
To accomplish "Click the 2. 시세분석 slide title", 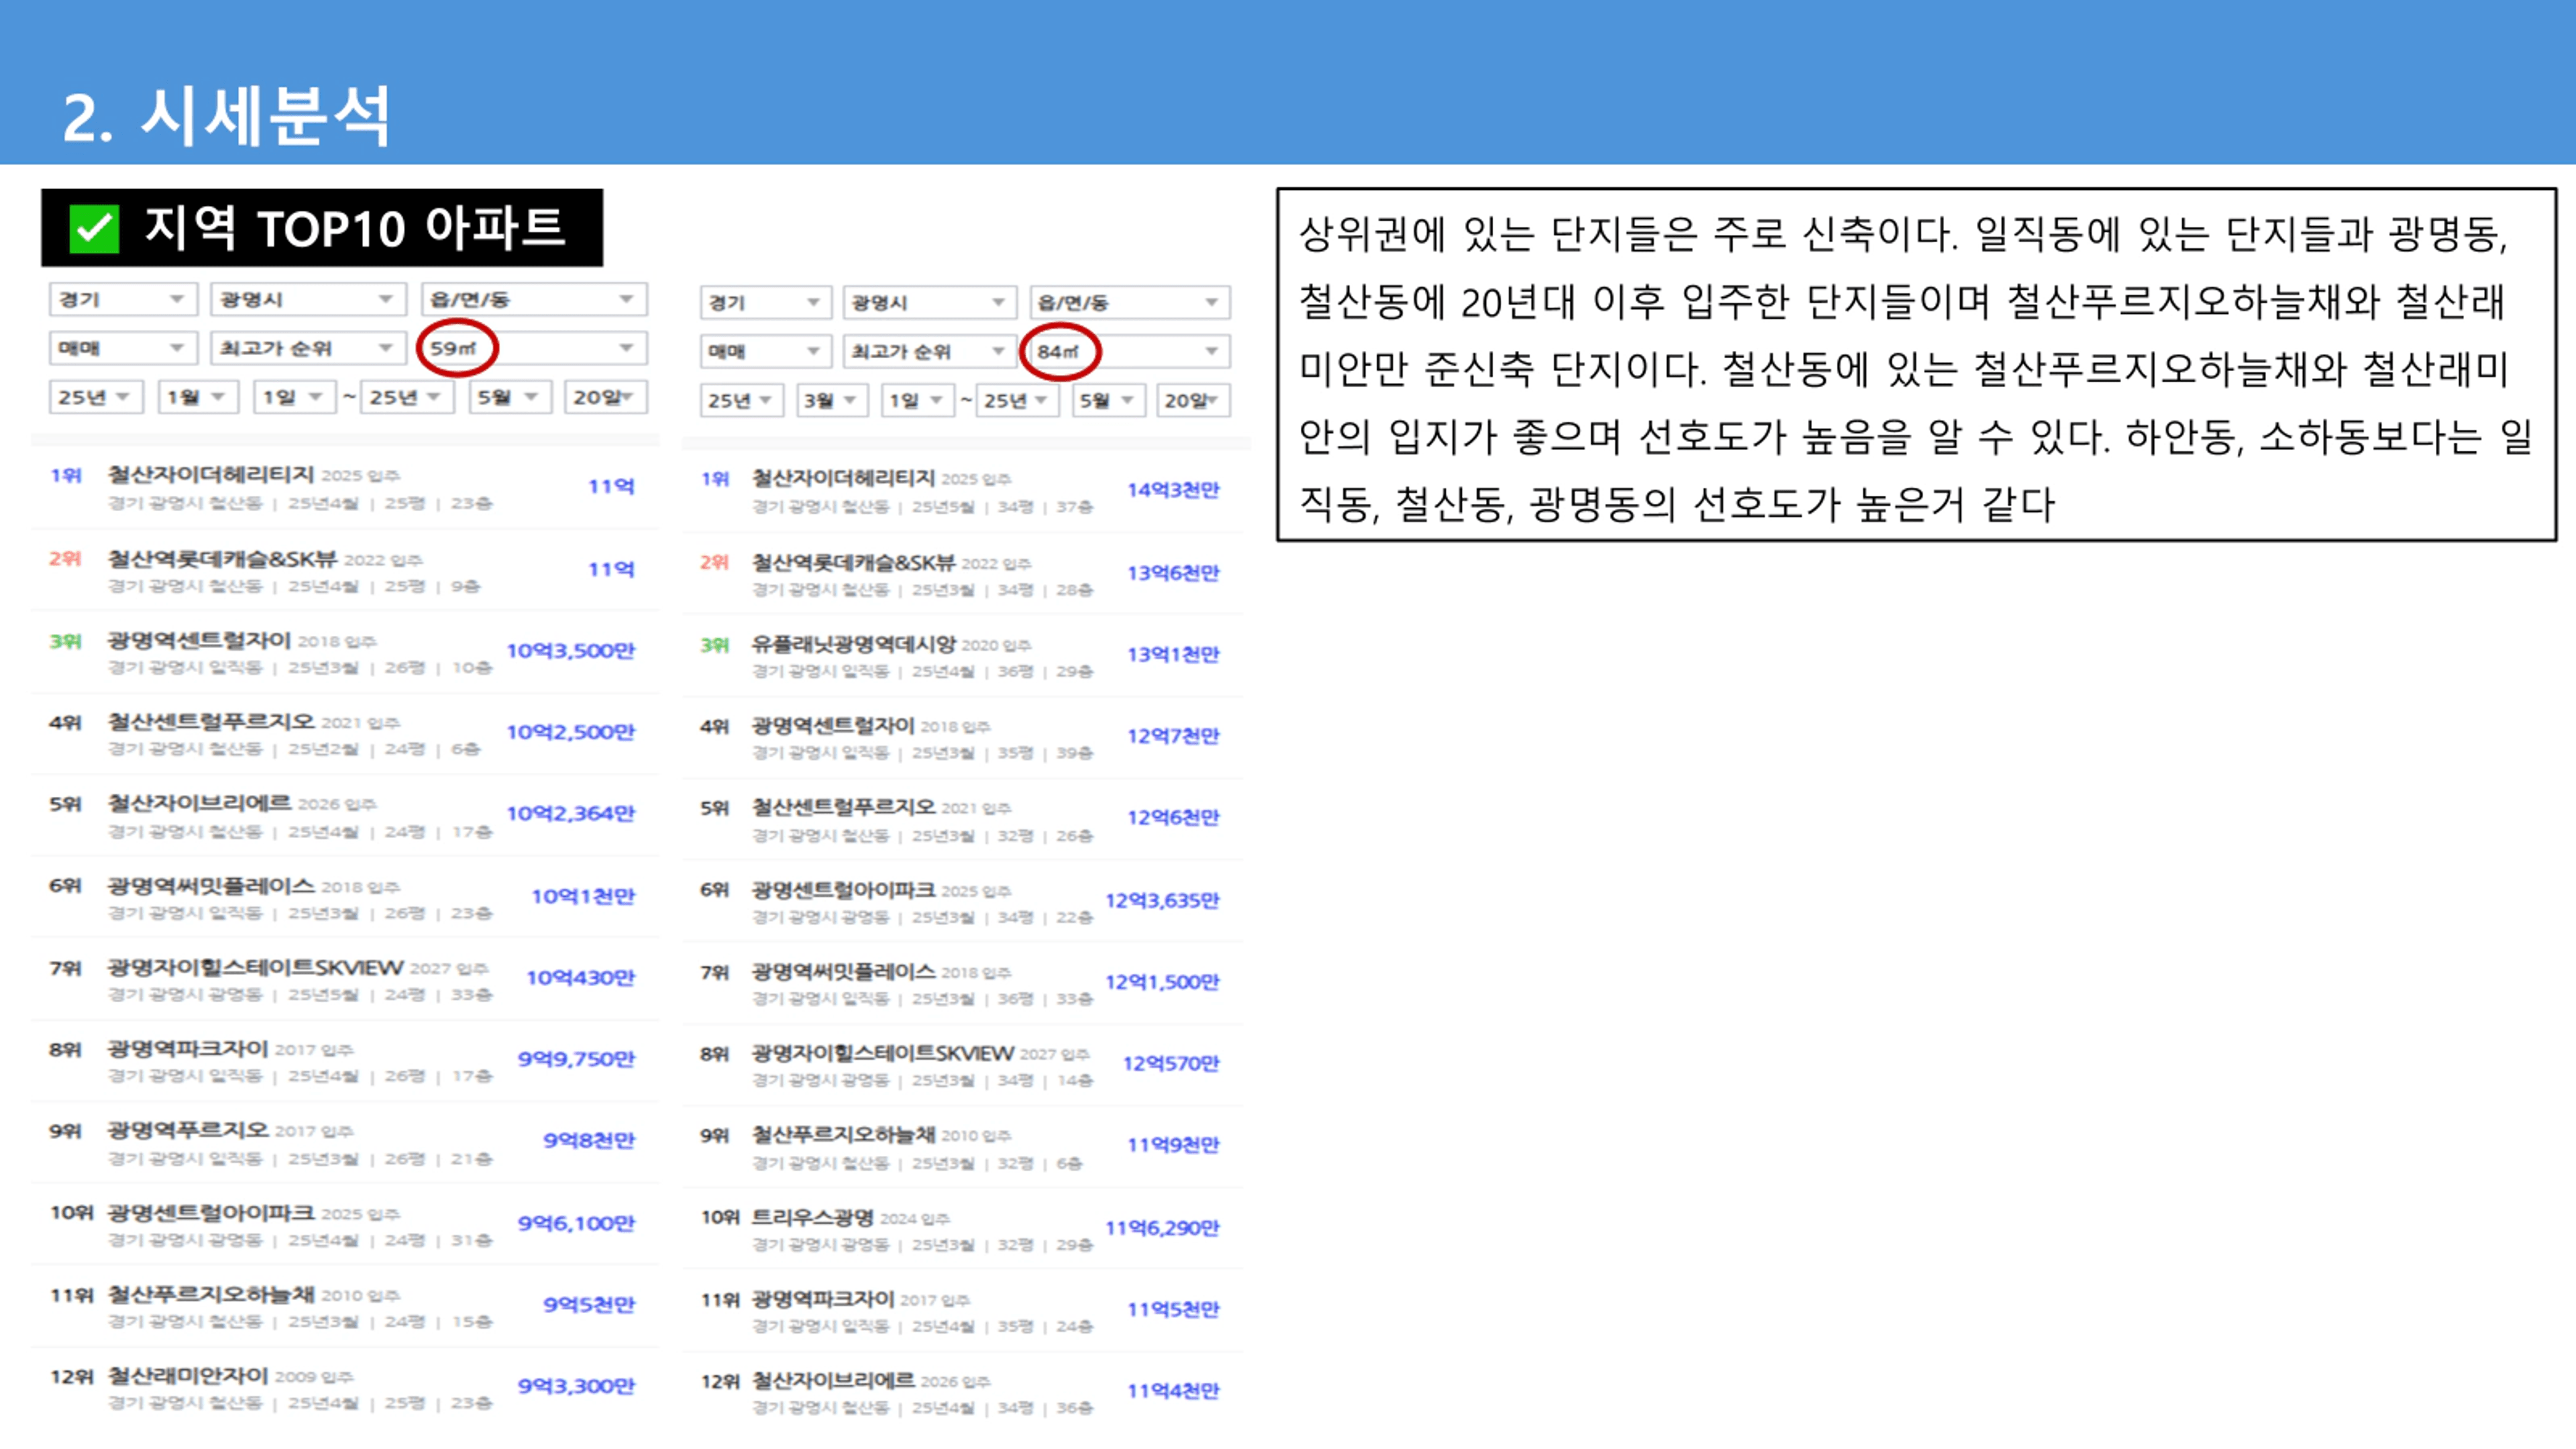I will [226, 116].
